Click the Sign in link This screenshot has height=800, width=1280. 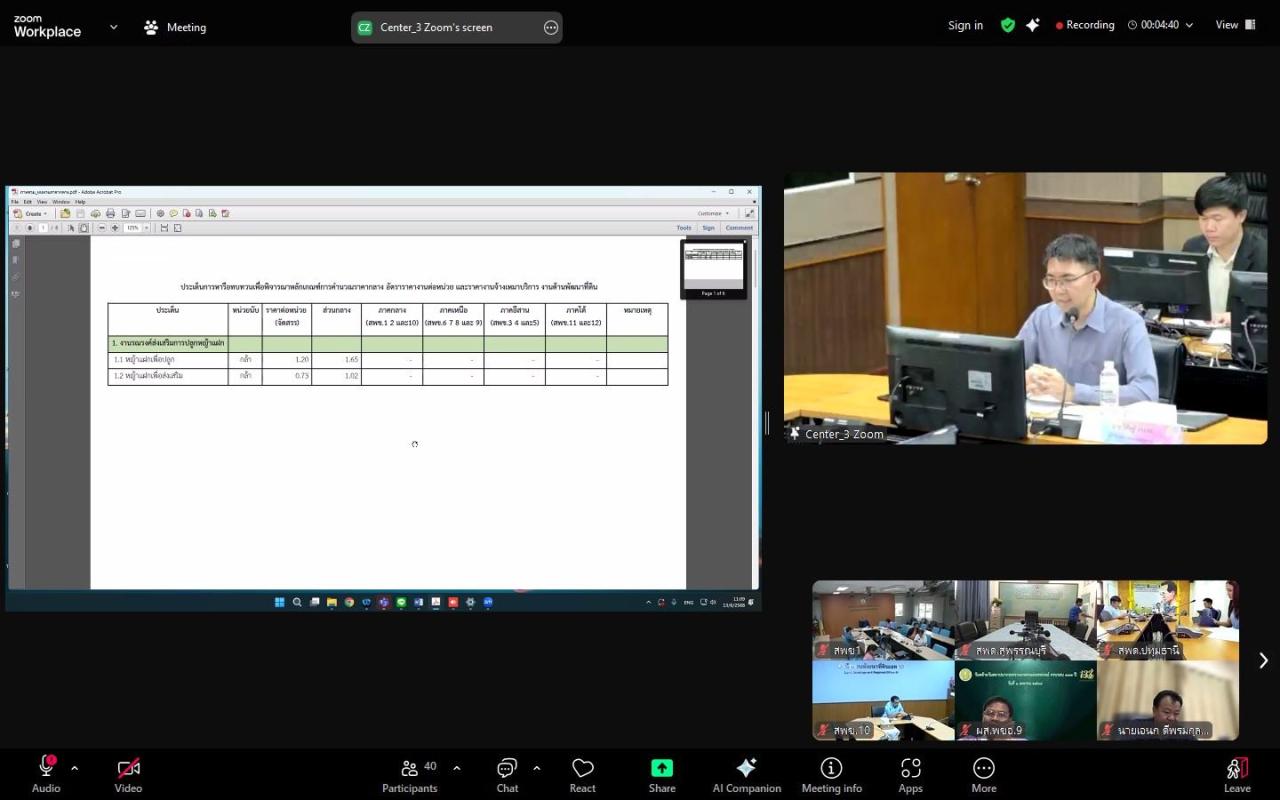(x=965, y=25)
